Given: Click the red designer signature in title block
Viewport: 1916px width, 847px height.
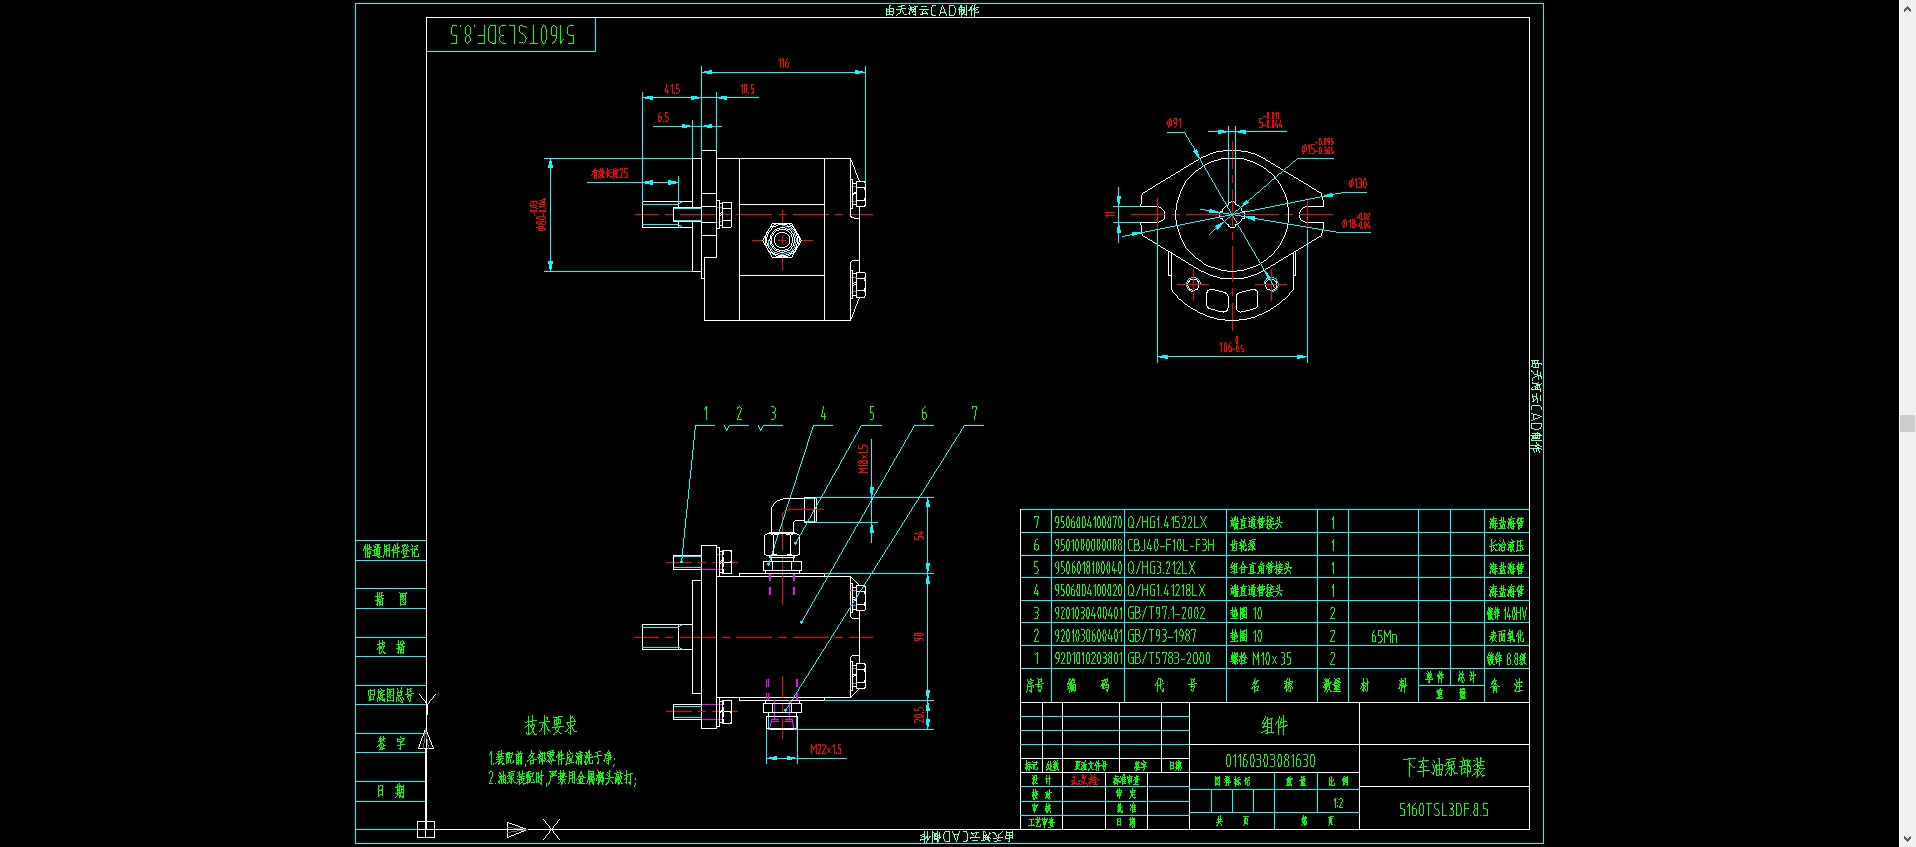Looking at the screenshot, I should tap(1084, 780).
